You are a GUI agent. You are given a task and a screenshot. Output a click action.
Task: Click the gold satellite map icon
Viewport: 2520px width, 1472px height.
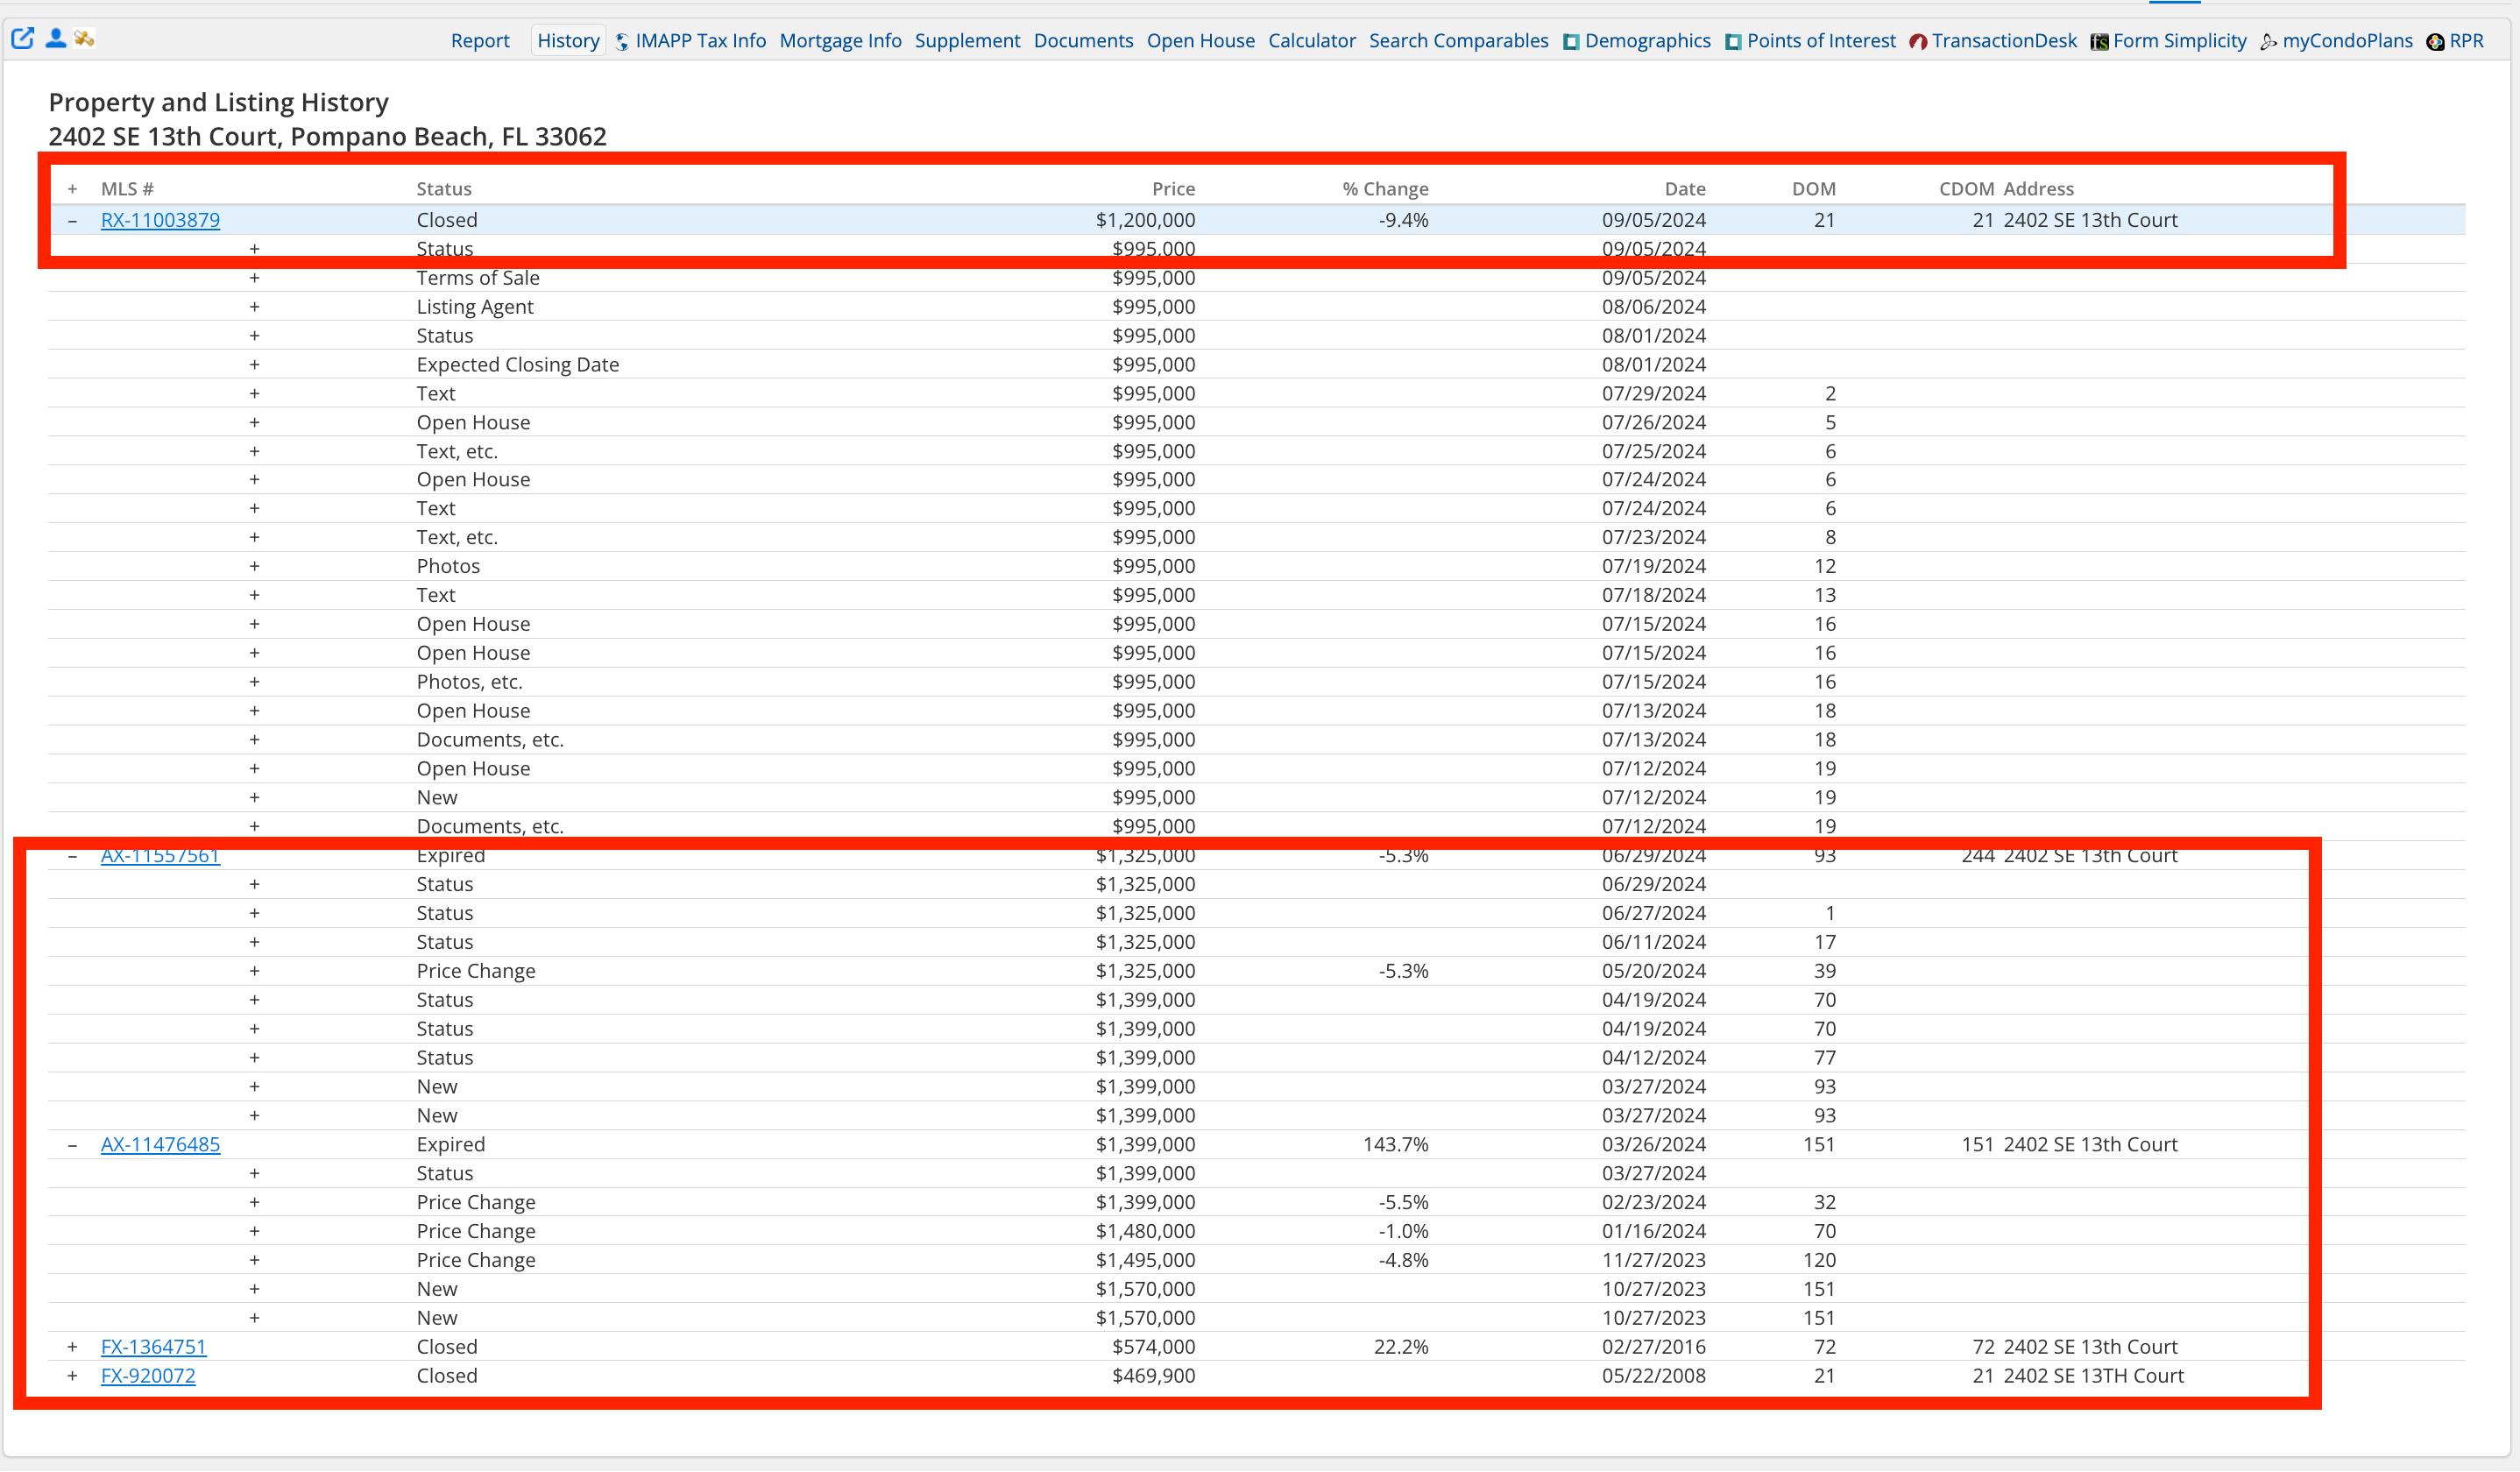click(84, 39)
